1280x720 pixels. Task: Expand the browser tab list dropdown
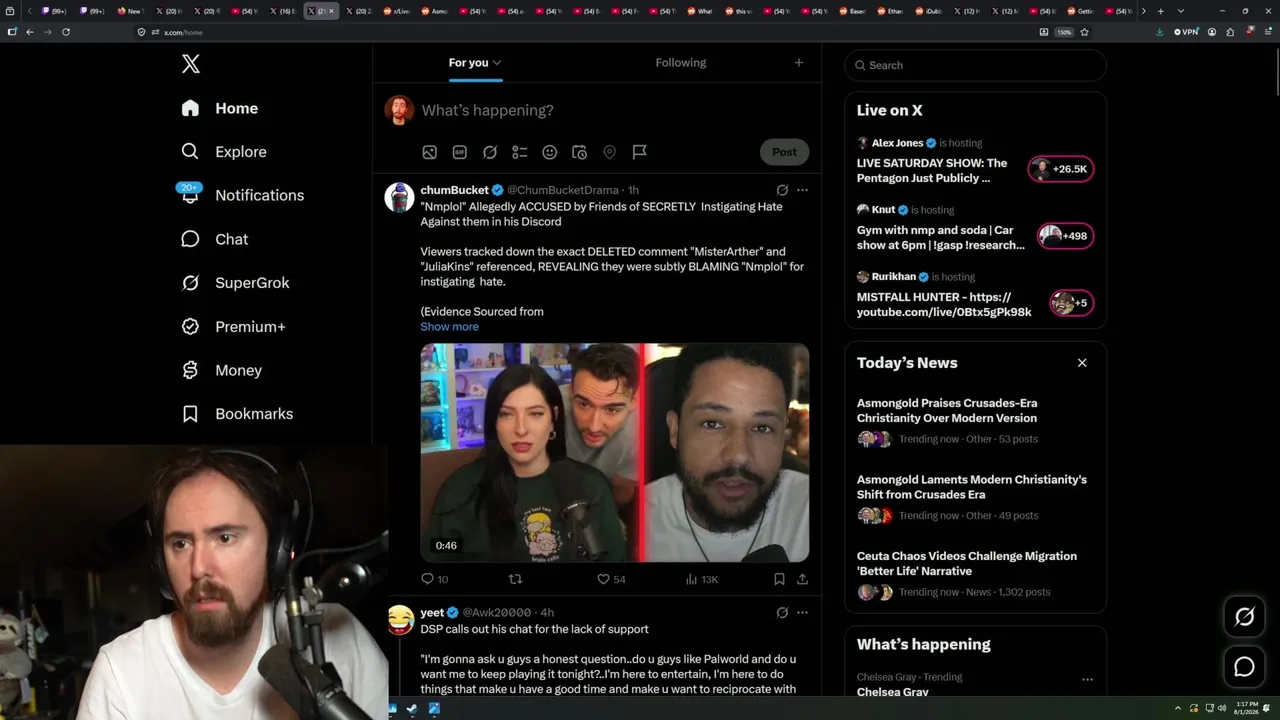(1181, 11)
